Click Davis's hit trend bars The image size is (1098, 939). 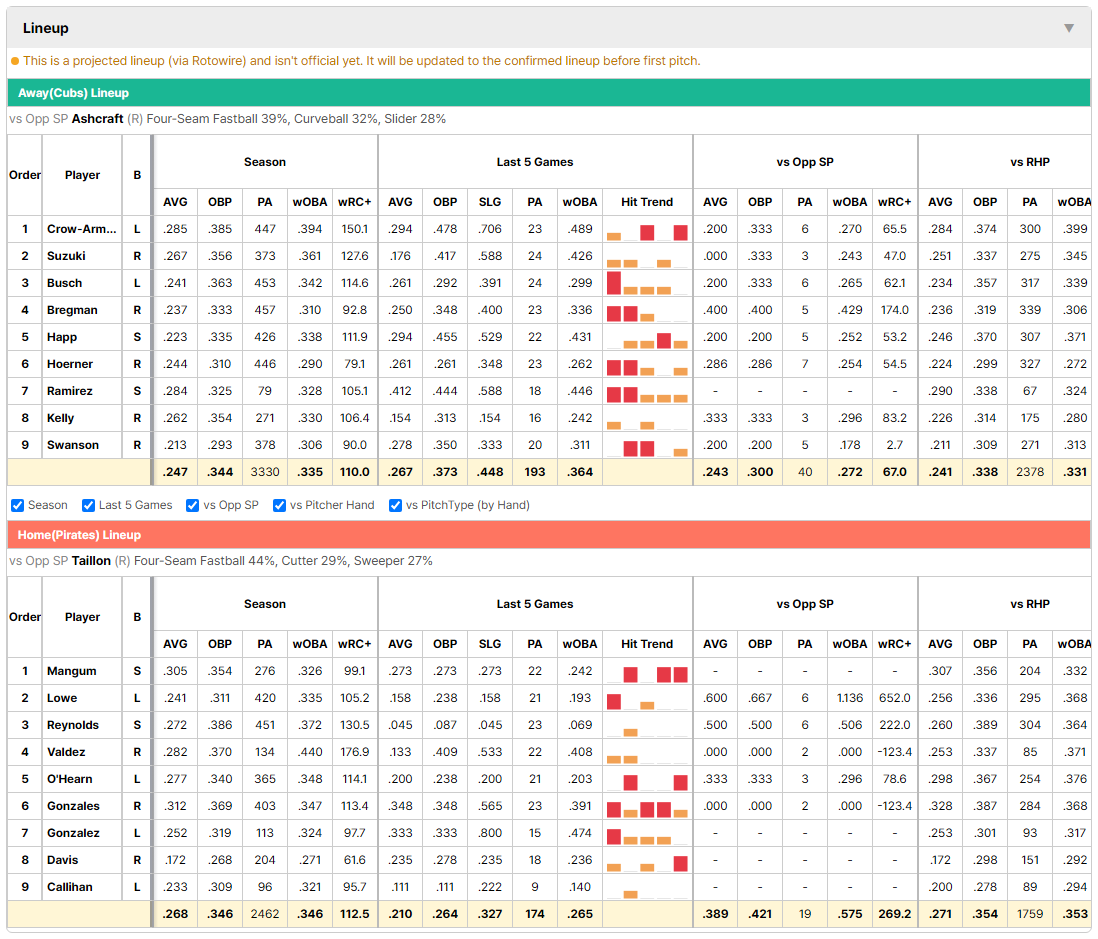point(647,861)
